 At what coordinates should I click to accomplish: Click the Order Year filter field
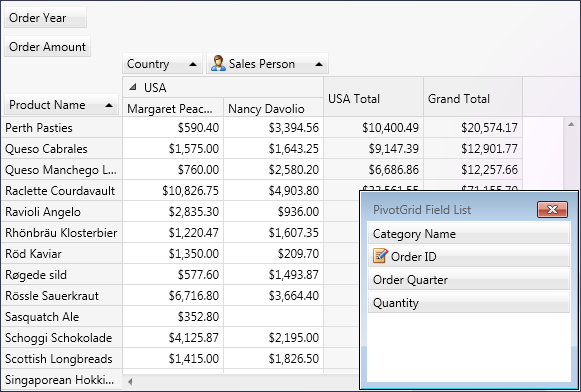pos(45,17)
